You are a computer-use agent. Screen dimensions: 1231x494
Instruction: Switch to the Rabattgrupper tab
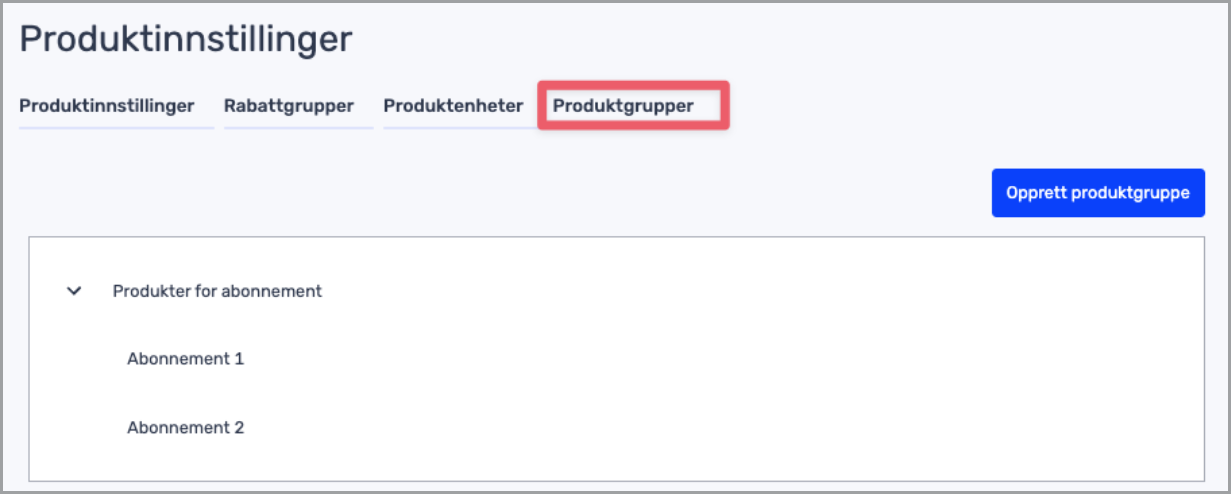[x=289, y=106]
